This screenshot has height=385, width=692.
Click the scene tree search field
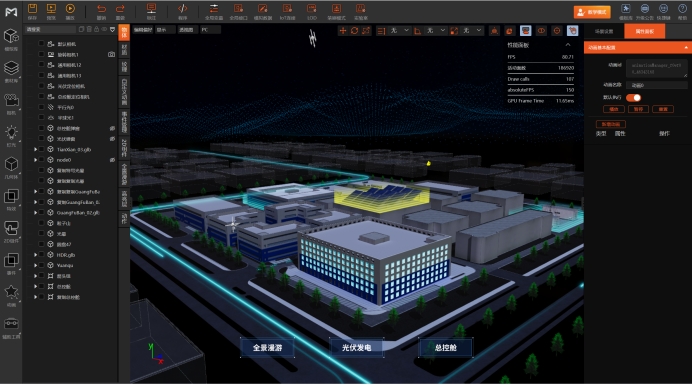pyautogui.click(x=50, y=29)
